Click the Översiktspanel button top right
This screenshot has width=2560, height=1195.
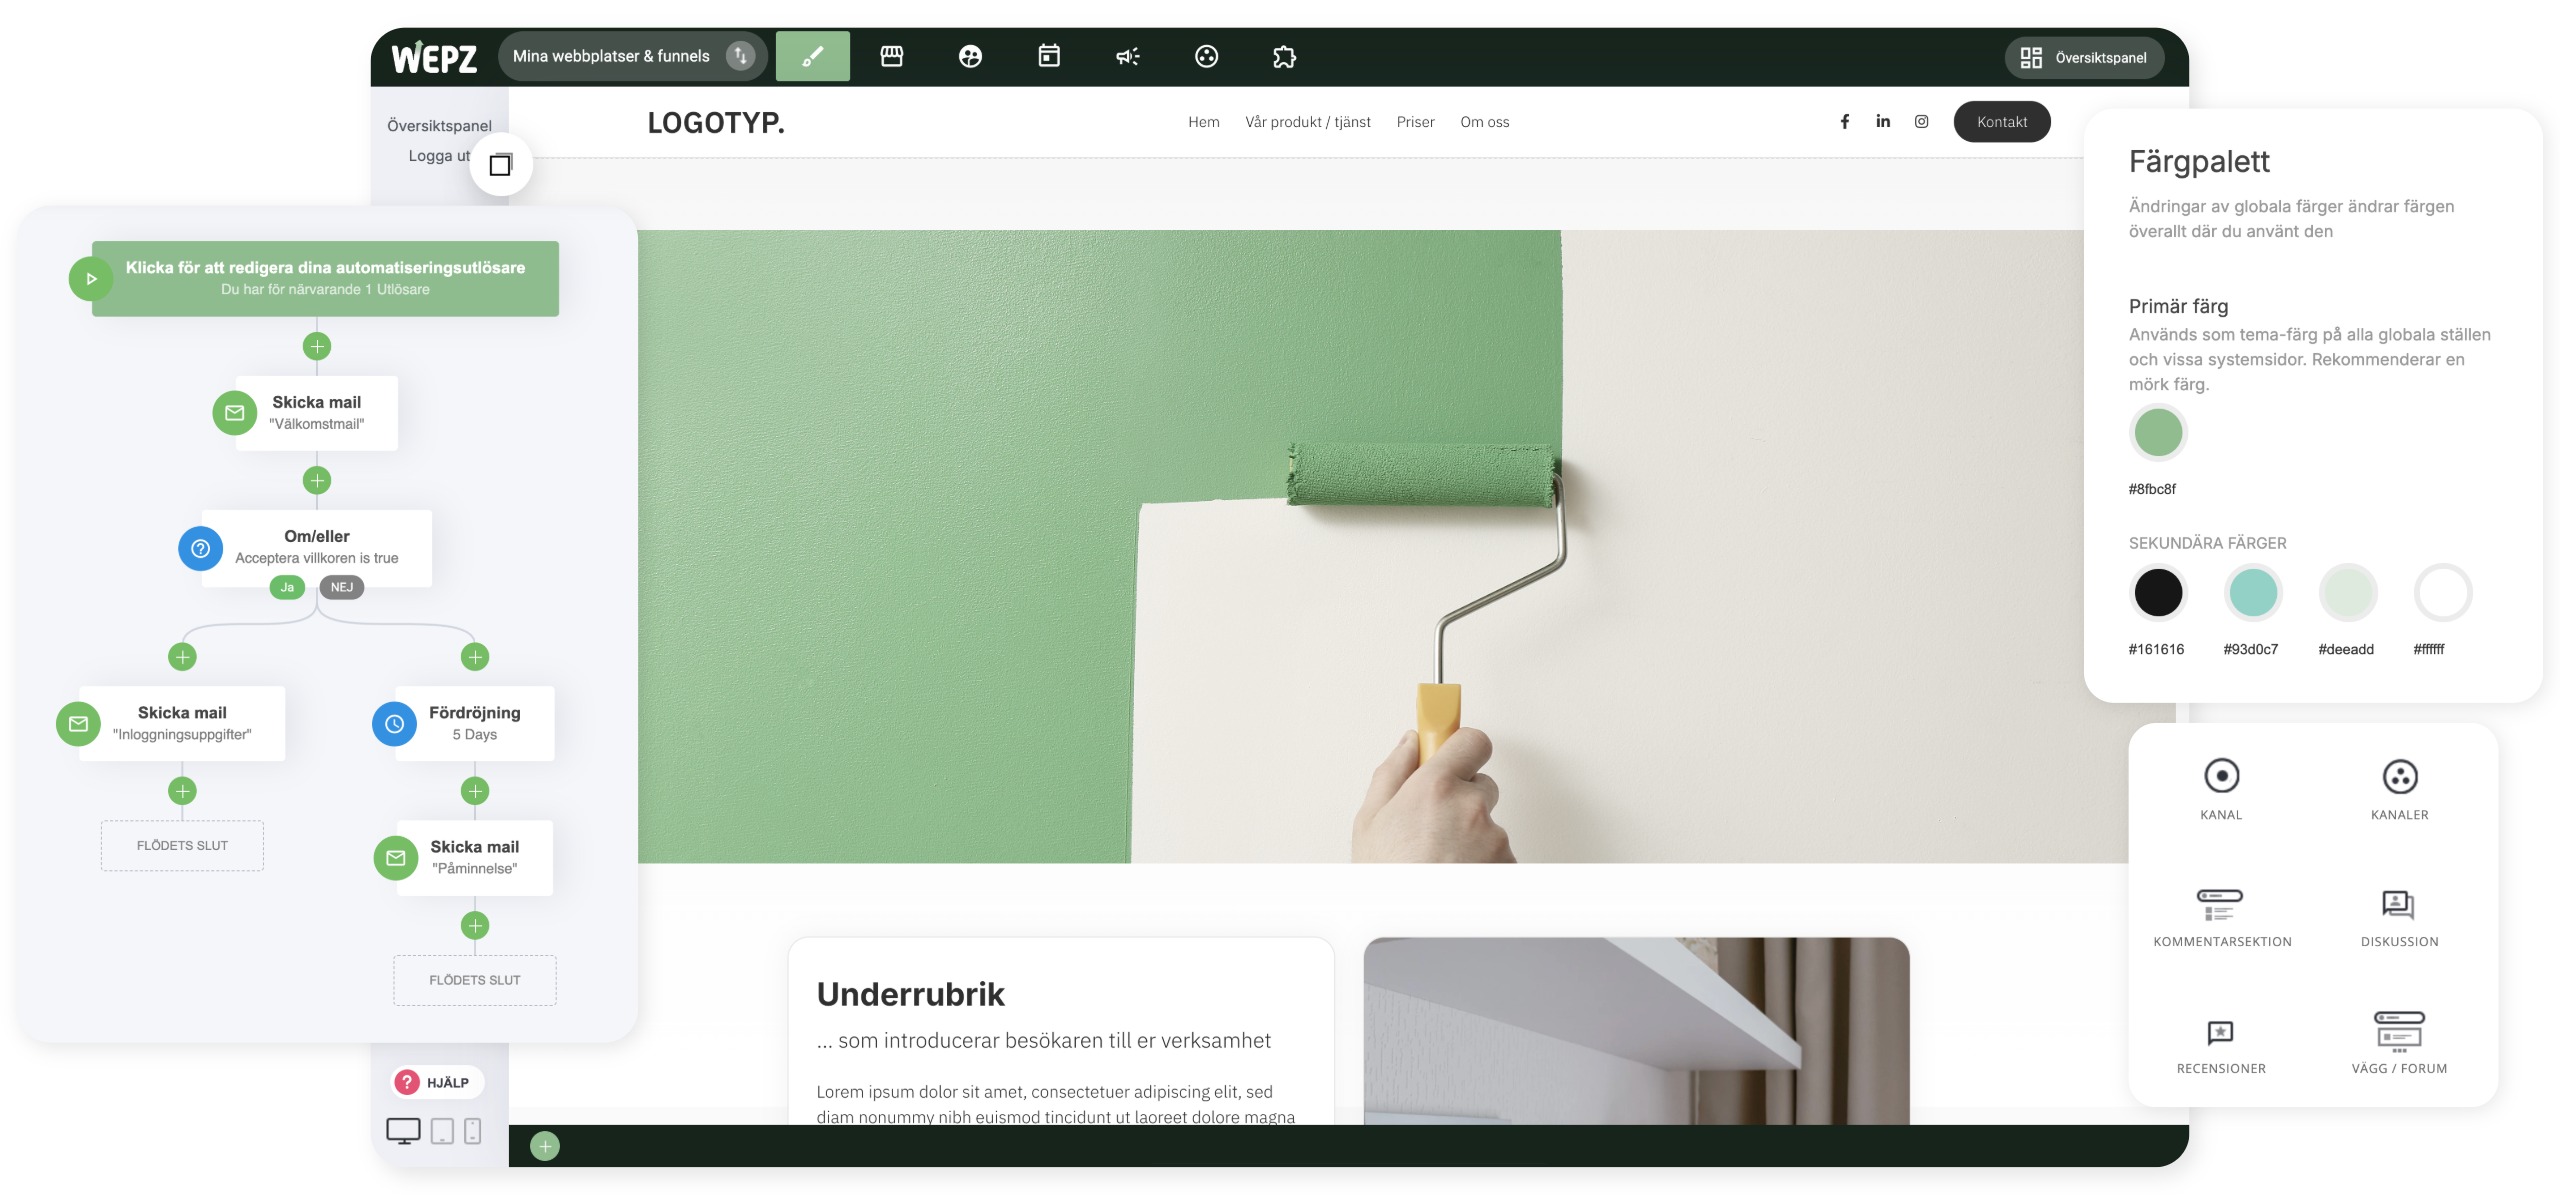[x=2084, y=58]
